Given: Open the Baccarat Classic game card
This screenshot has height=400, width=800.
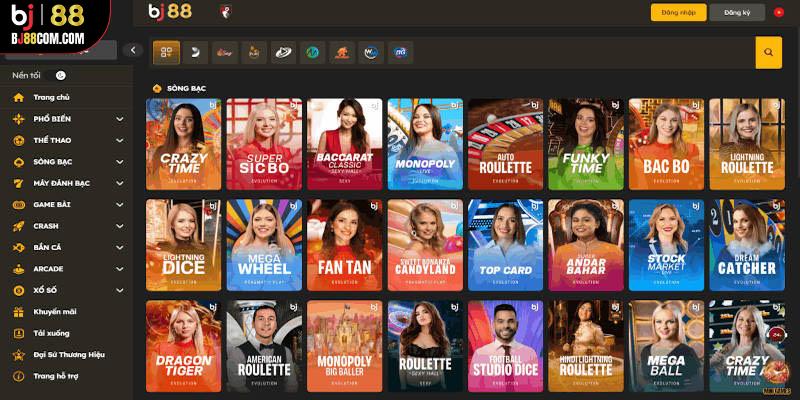Looking at the screenshot, I should (x=344, y=144).
